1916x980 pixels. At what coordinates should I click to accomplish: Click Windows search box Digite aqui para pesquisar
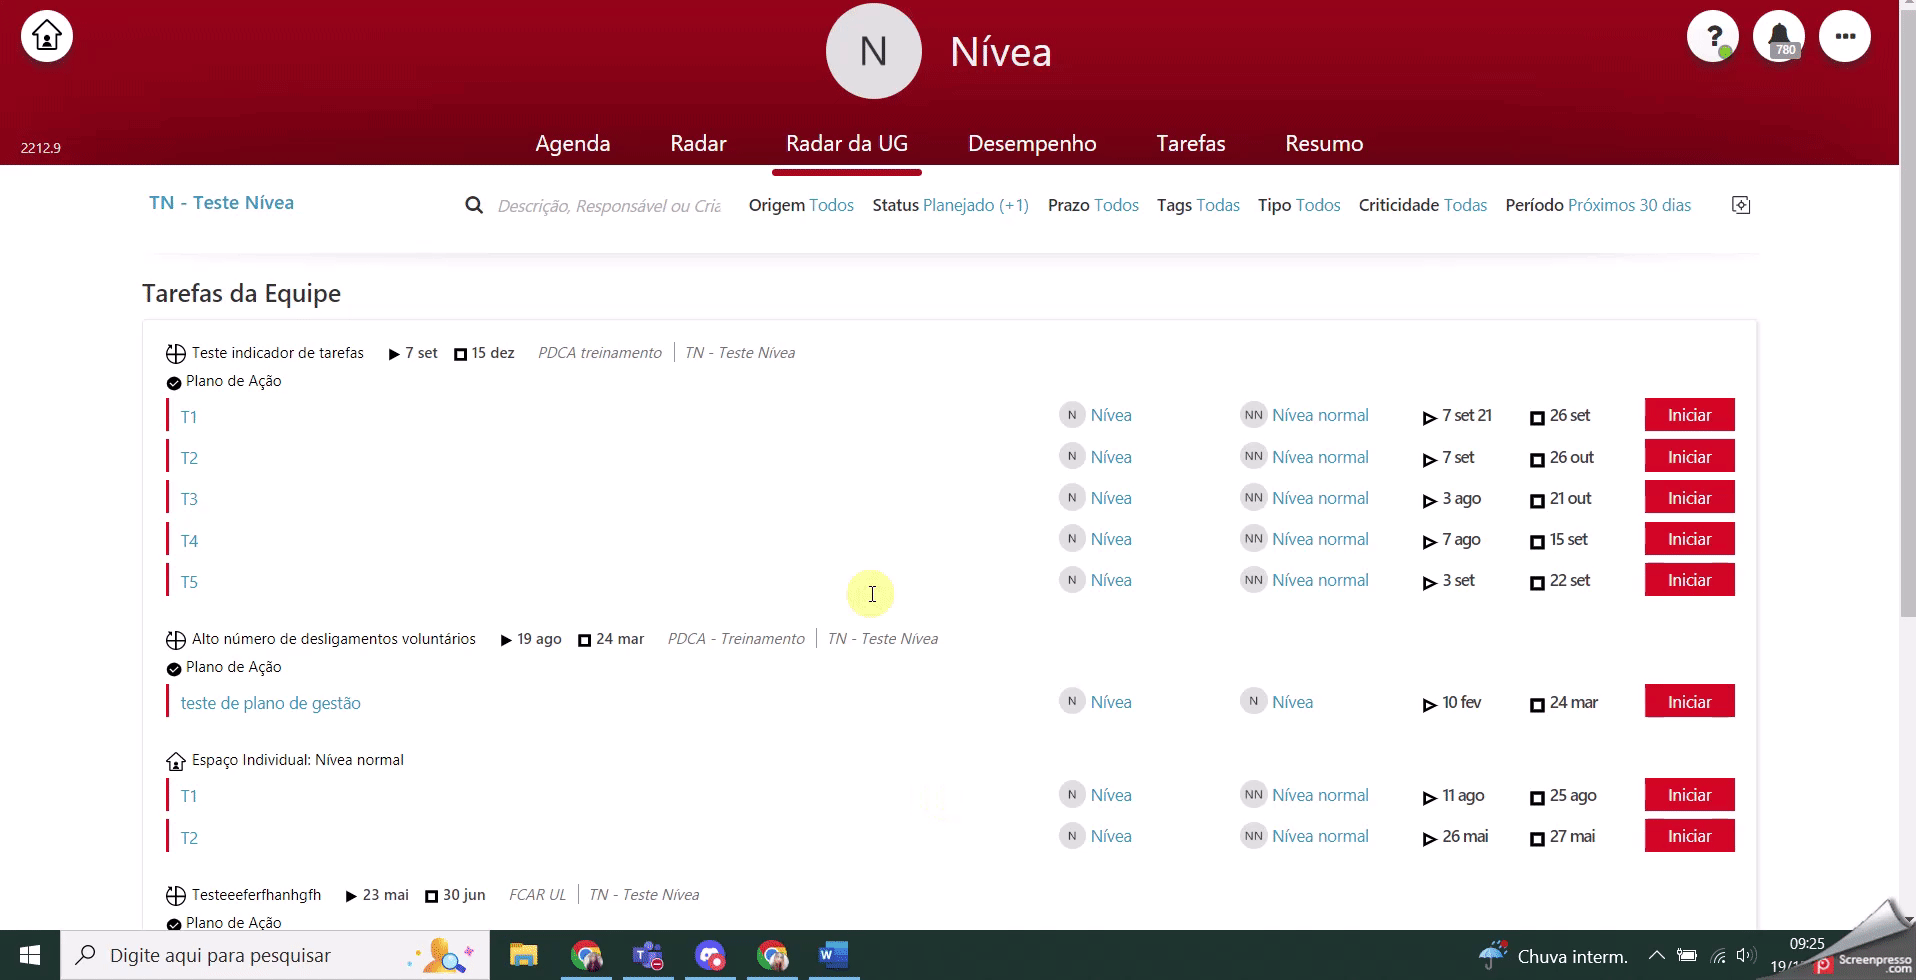click(275, 955)
